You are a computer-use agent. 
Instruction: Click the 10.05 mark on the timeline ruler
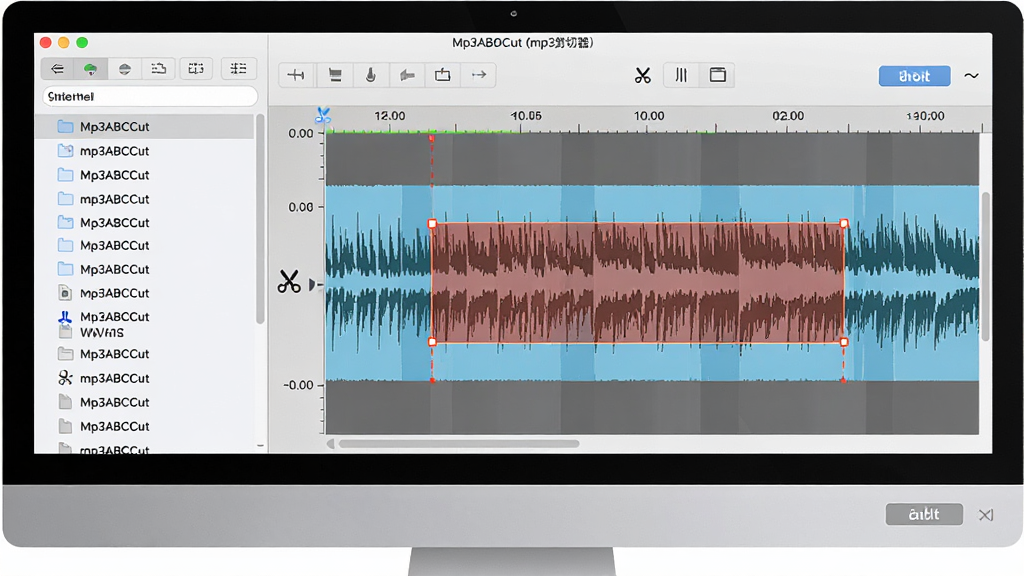pos(526,116)
